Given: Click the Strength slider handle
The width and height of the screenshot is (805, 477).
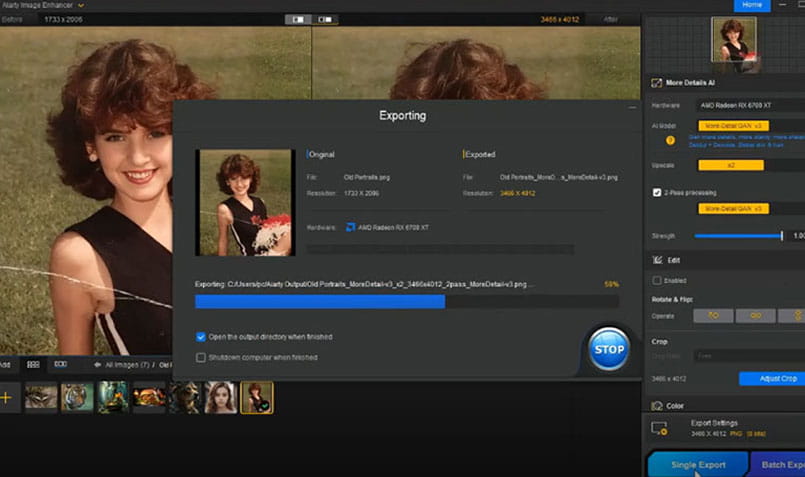Looking at the screenshot, I should (x=781, y=236).
